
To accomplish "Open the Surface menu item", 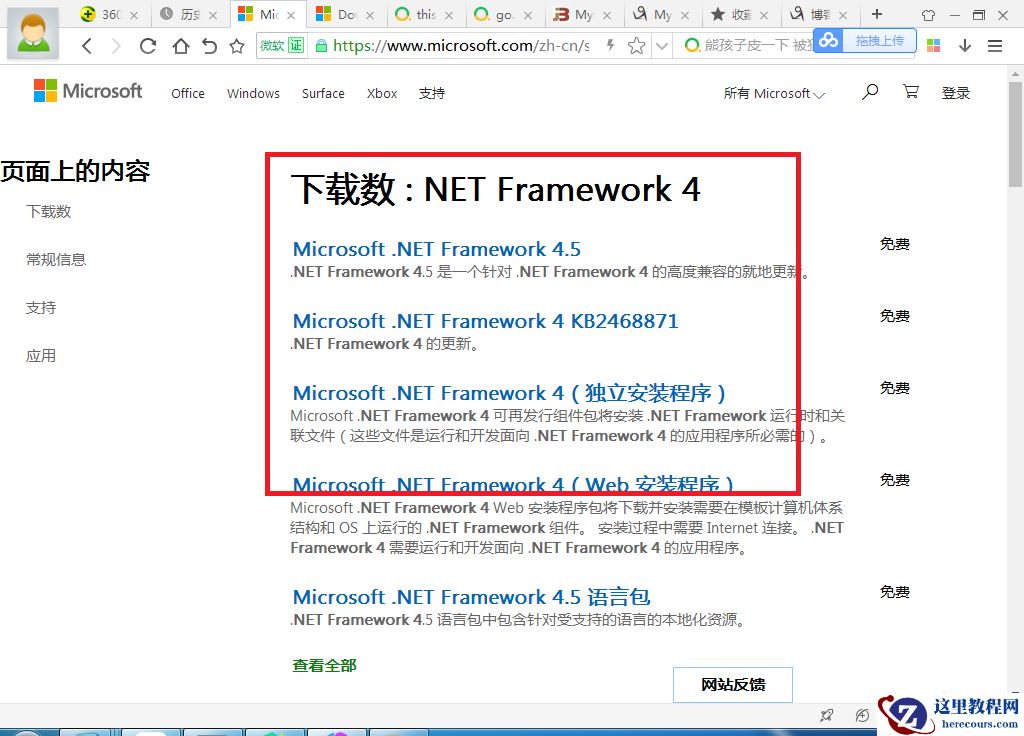I will [323, 93].
